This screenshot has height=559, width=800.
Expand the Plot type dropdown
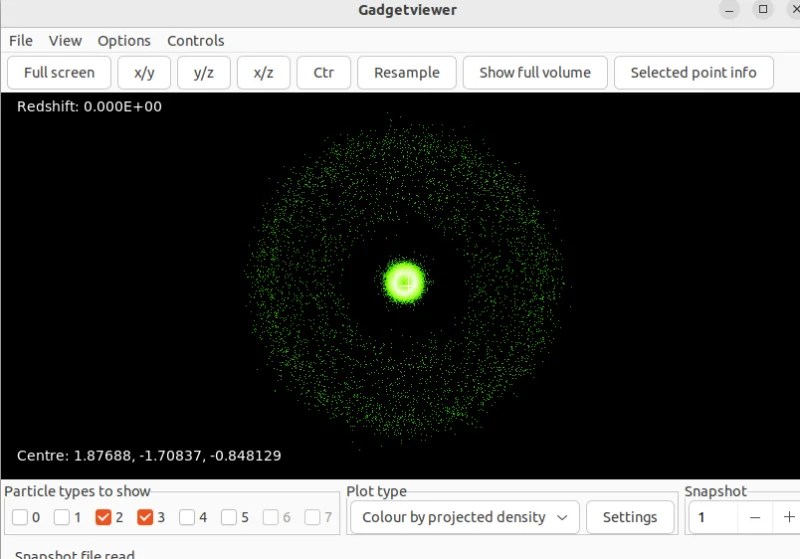[464, 517]
